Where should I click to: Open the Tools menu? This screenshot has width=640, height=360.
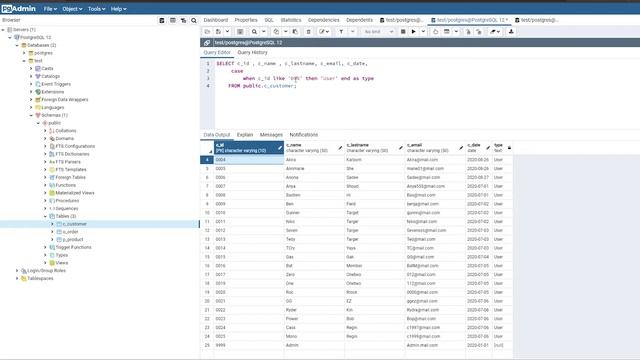[96, 9]
